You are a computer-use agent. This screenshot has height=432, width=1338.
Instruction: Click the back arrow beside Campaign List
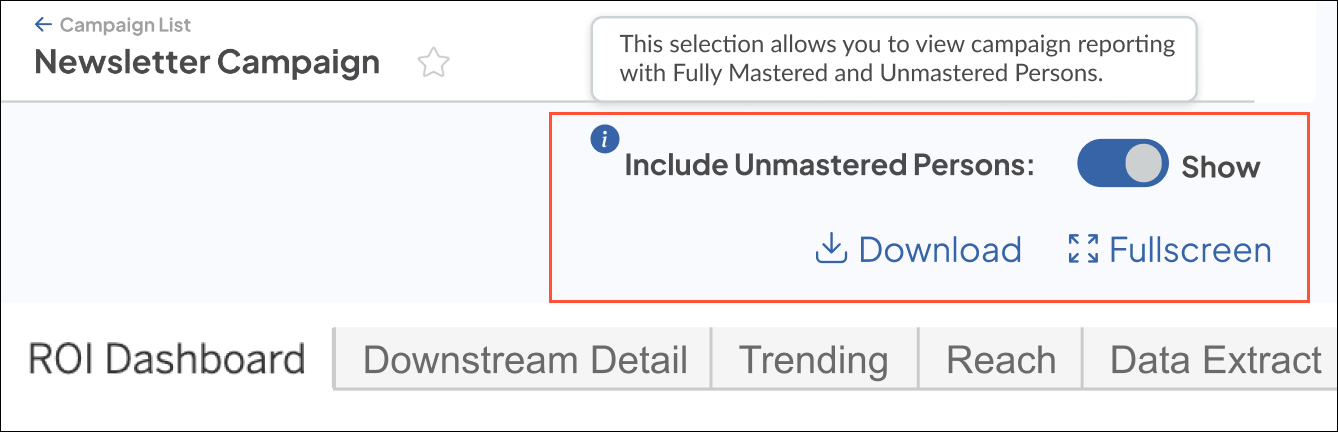click(43, 24)
